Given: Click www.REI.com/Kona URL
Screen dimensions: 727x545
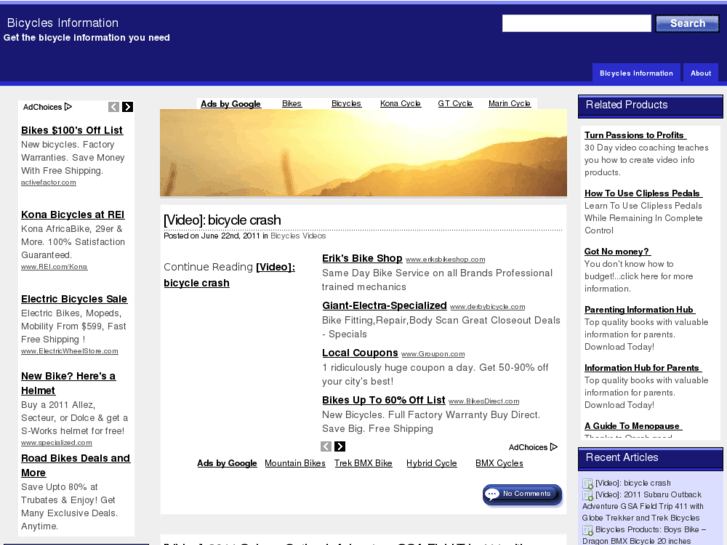Looking at the screenshot, I should 54,267.
